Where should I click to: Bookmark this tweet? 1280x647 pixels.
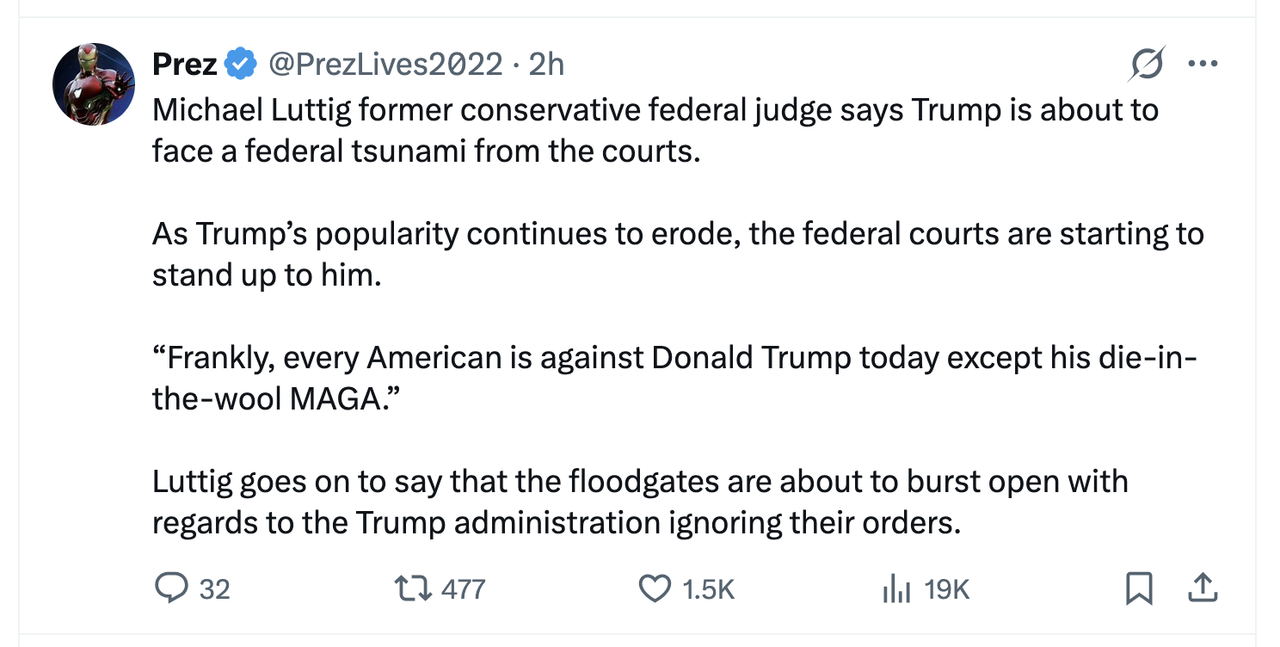[1138, 589]
